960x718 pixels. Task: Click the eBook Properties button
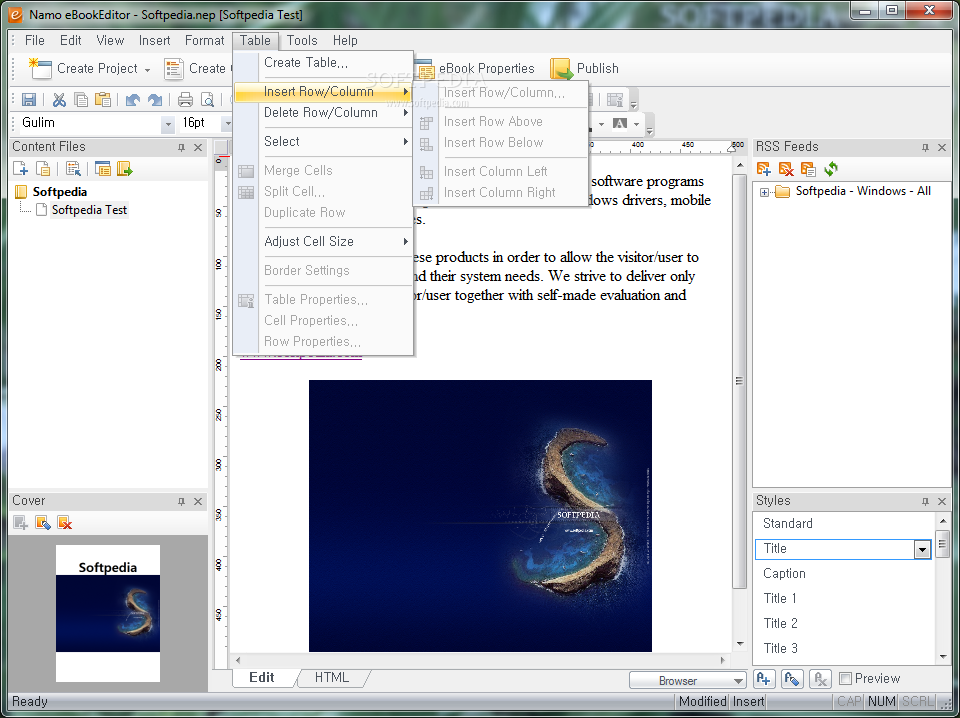[x=474, y=69]
